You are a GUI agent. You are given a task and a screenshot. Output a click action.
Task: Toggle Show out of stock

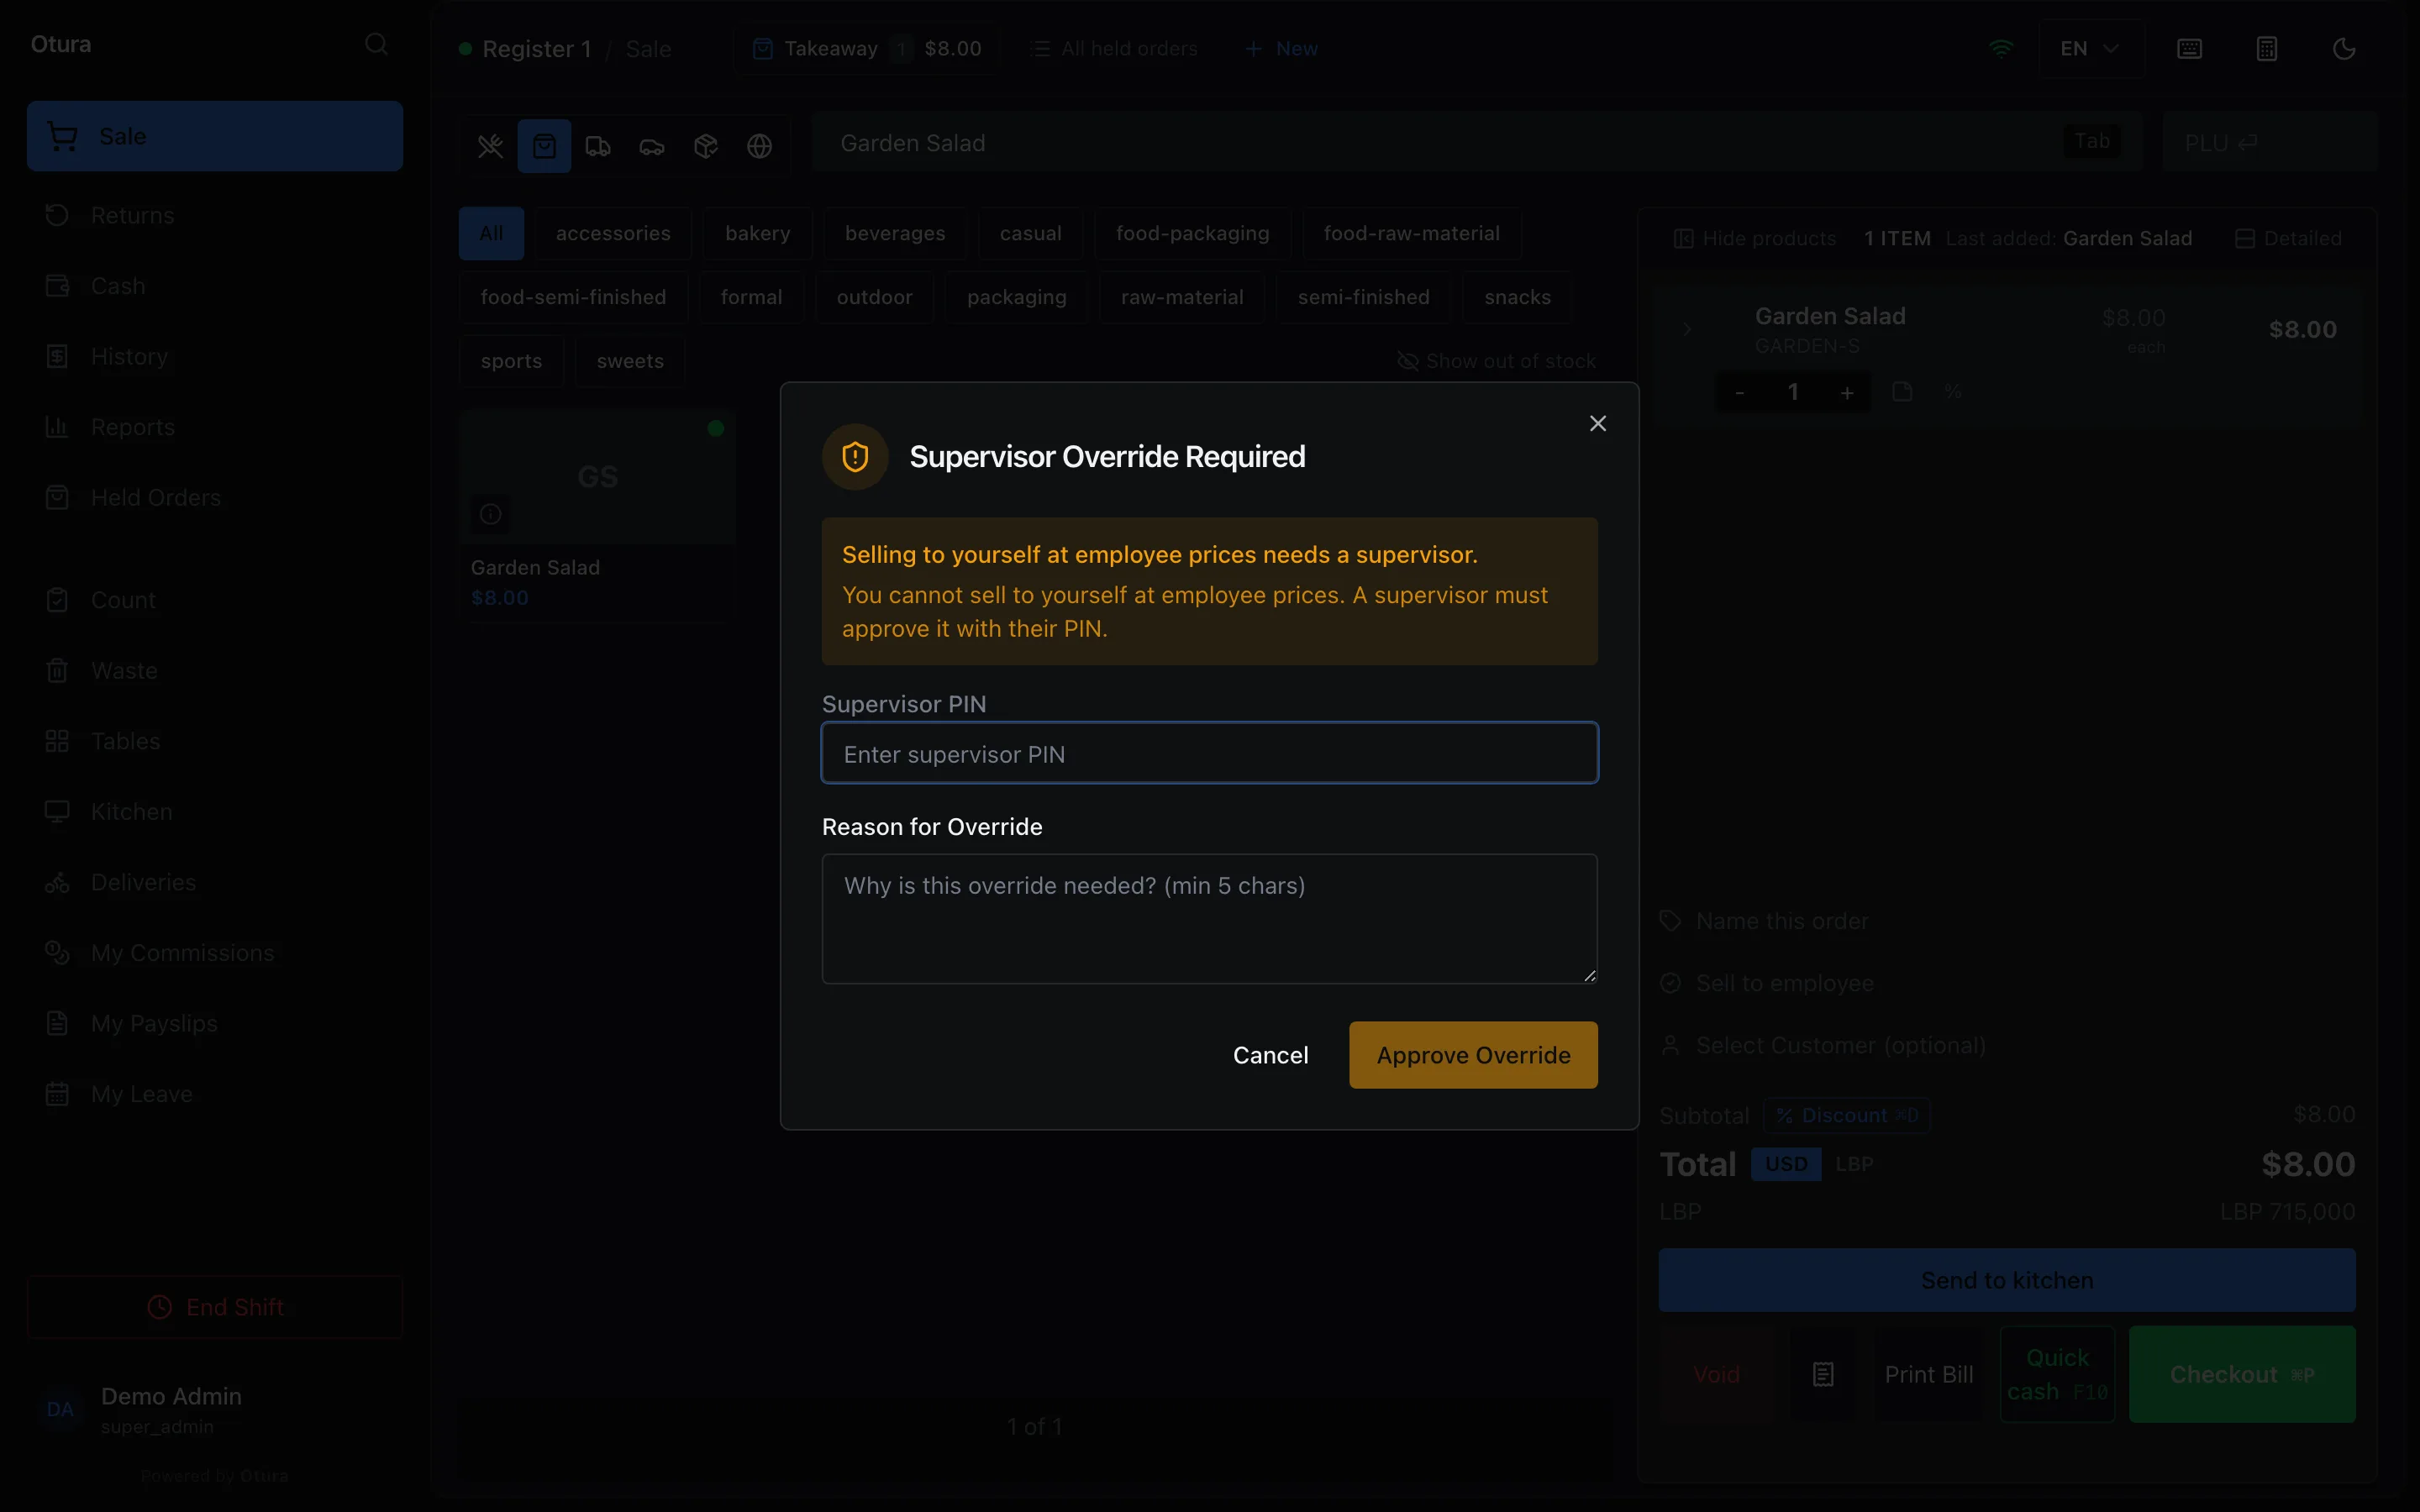pos(1496,361)
